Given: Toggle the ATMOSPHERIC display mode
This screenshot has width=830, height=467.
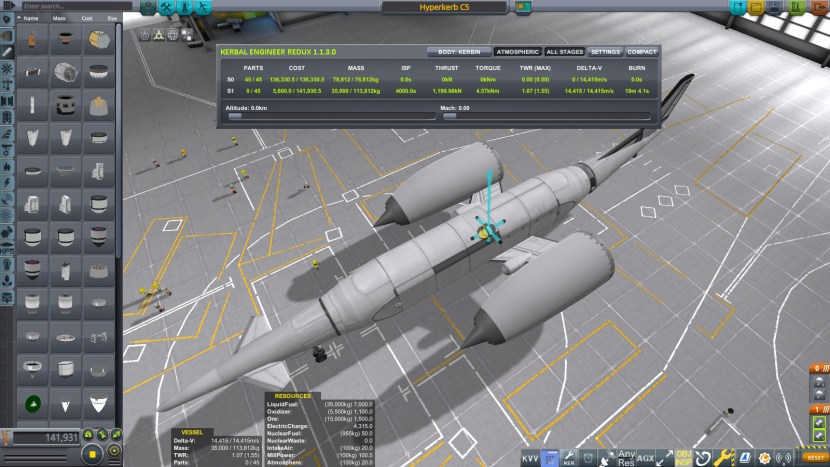Looking at the screenshot, I should [x=516, y=51].
